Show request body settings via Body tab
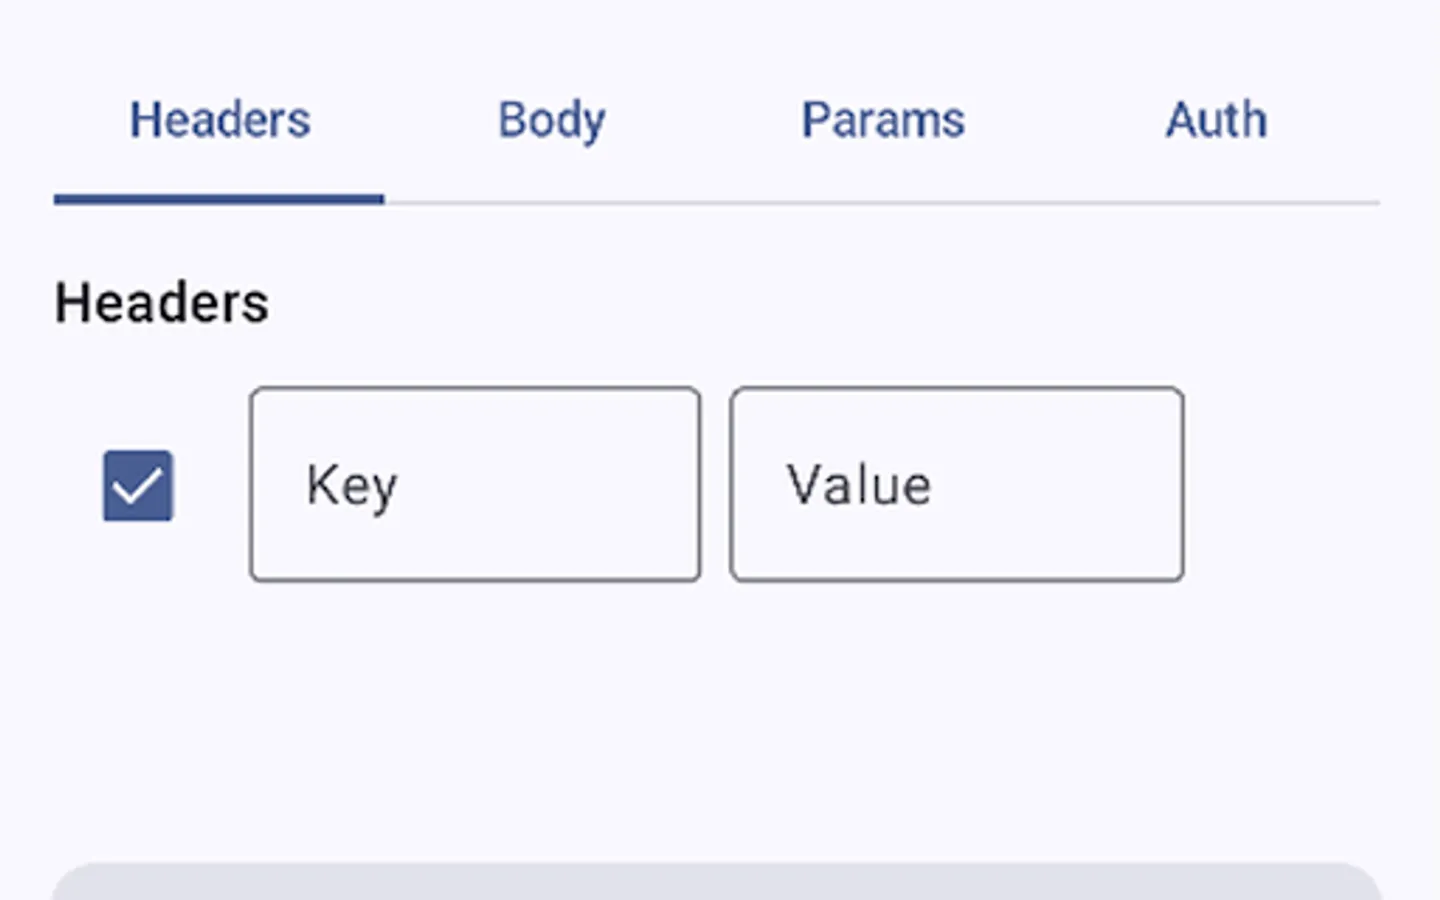The height and width of the screenshot is (900, 1440). 551,121
